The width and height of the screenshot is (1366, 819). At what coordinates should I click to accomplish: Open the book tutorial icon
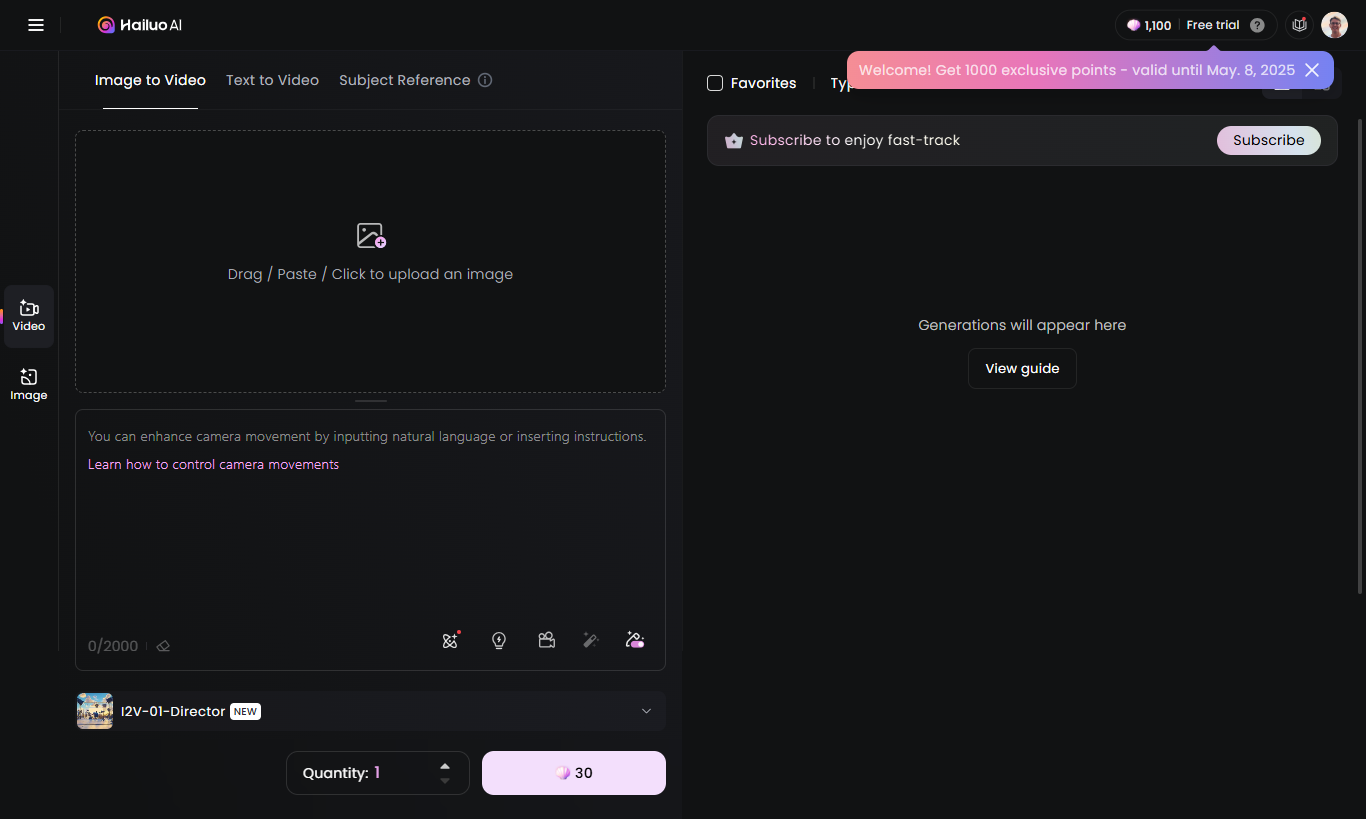click(1299, 25)
